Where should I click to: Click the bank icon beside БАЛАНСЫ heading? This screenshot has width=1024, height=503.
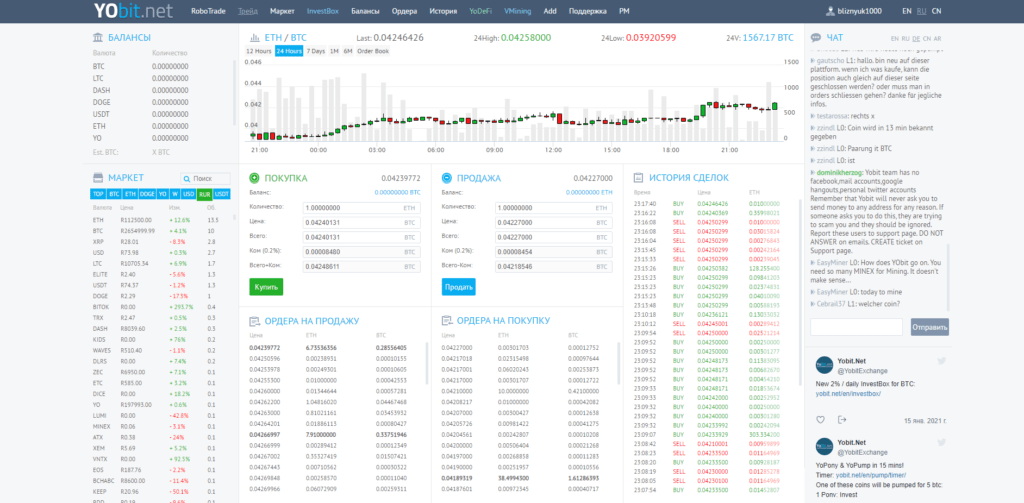(x=97, y=37)
